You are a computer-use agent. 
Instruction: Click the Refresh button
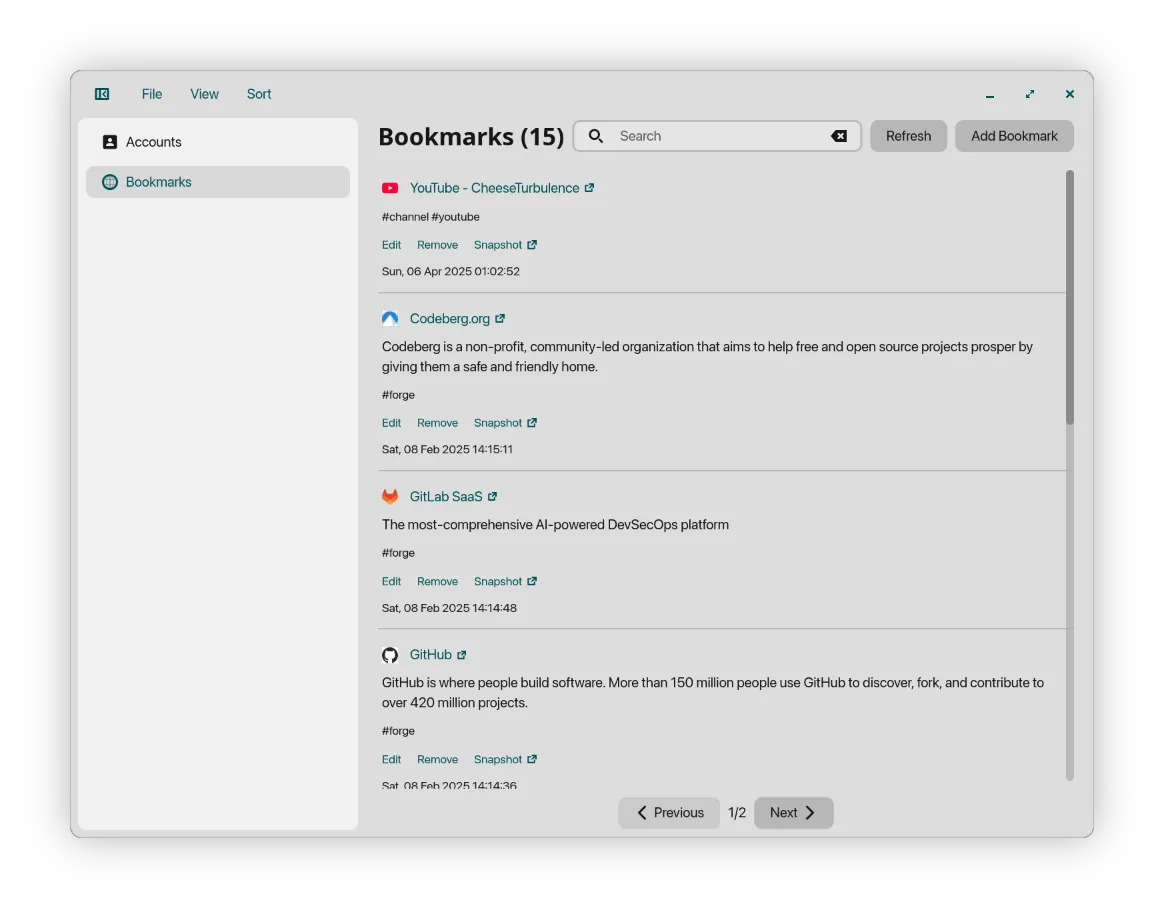[x=908, y=136]
